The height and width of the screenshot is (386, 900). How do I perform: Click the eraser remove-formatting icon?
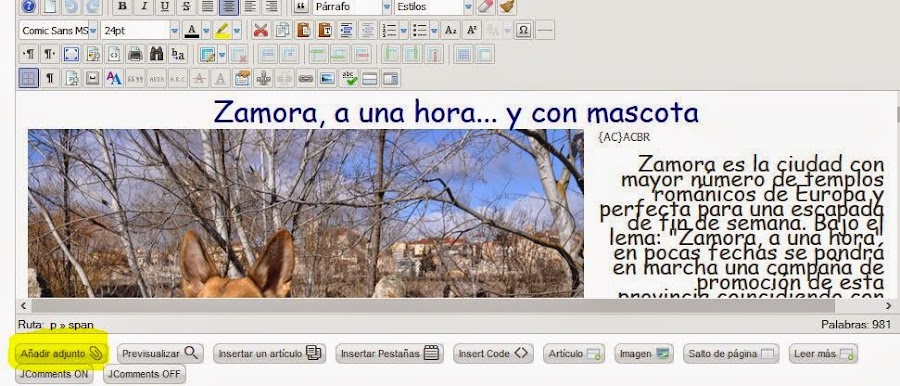coord(486,6)
